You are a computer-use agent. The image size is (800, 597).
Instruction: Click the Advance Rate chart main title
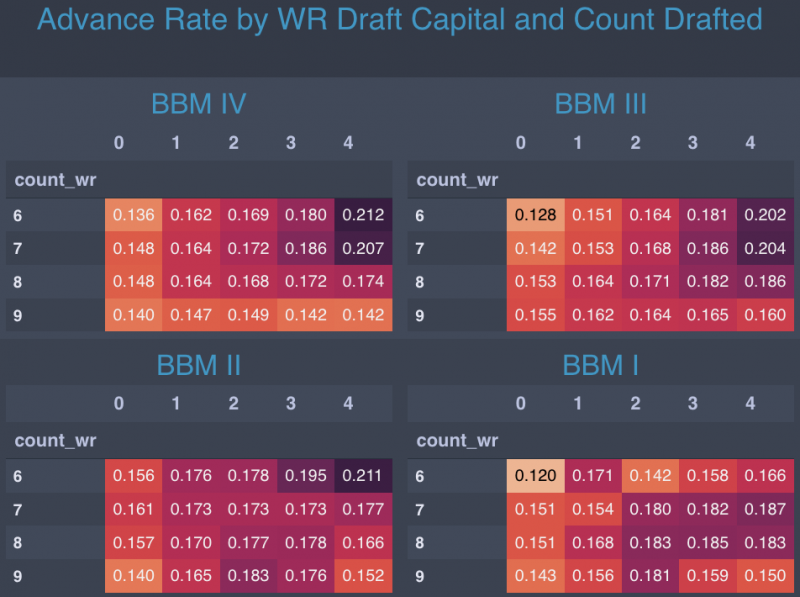(399, 20)
